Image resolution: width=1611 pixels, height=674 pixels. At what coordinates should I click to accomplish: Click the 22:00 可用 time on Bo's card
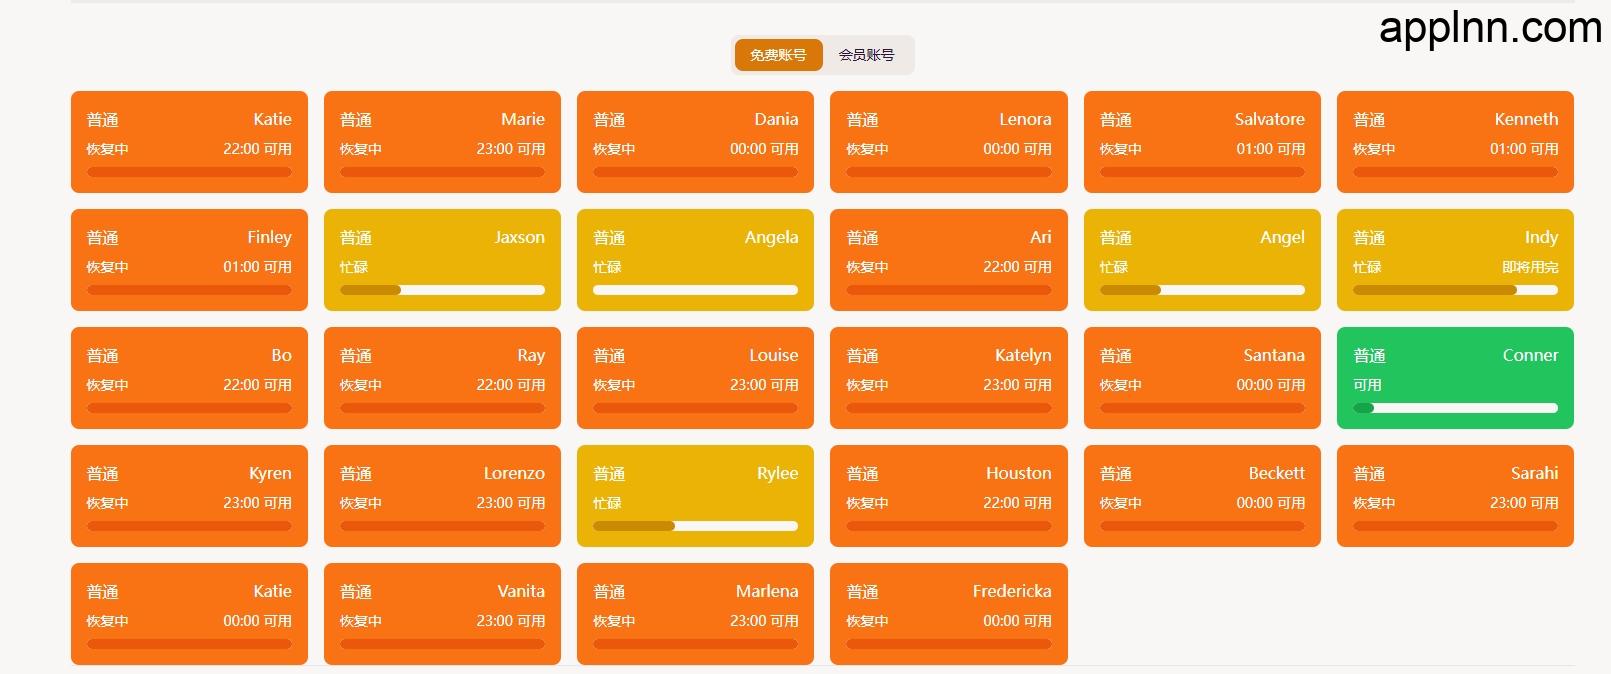(x=257, y=385)
